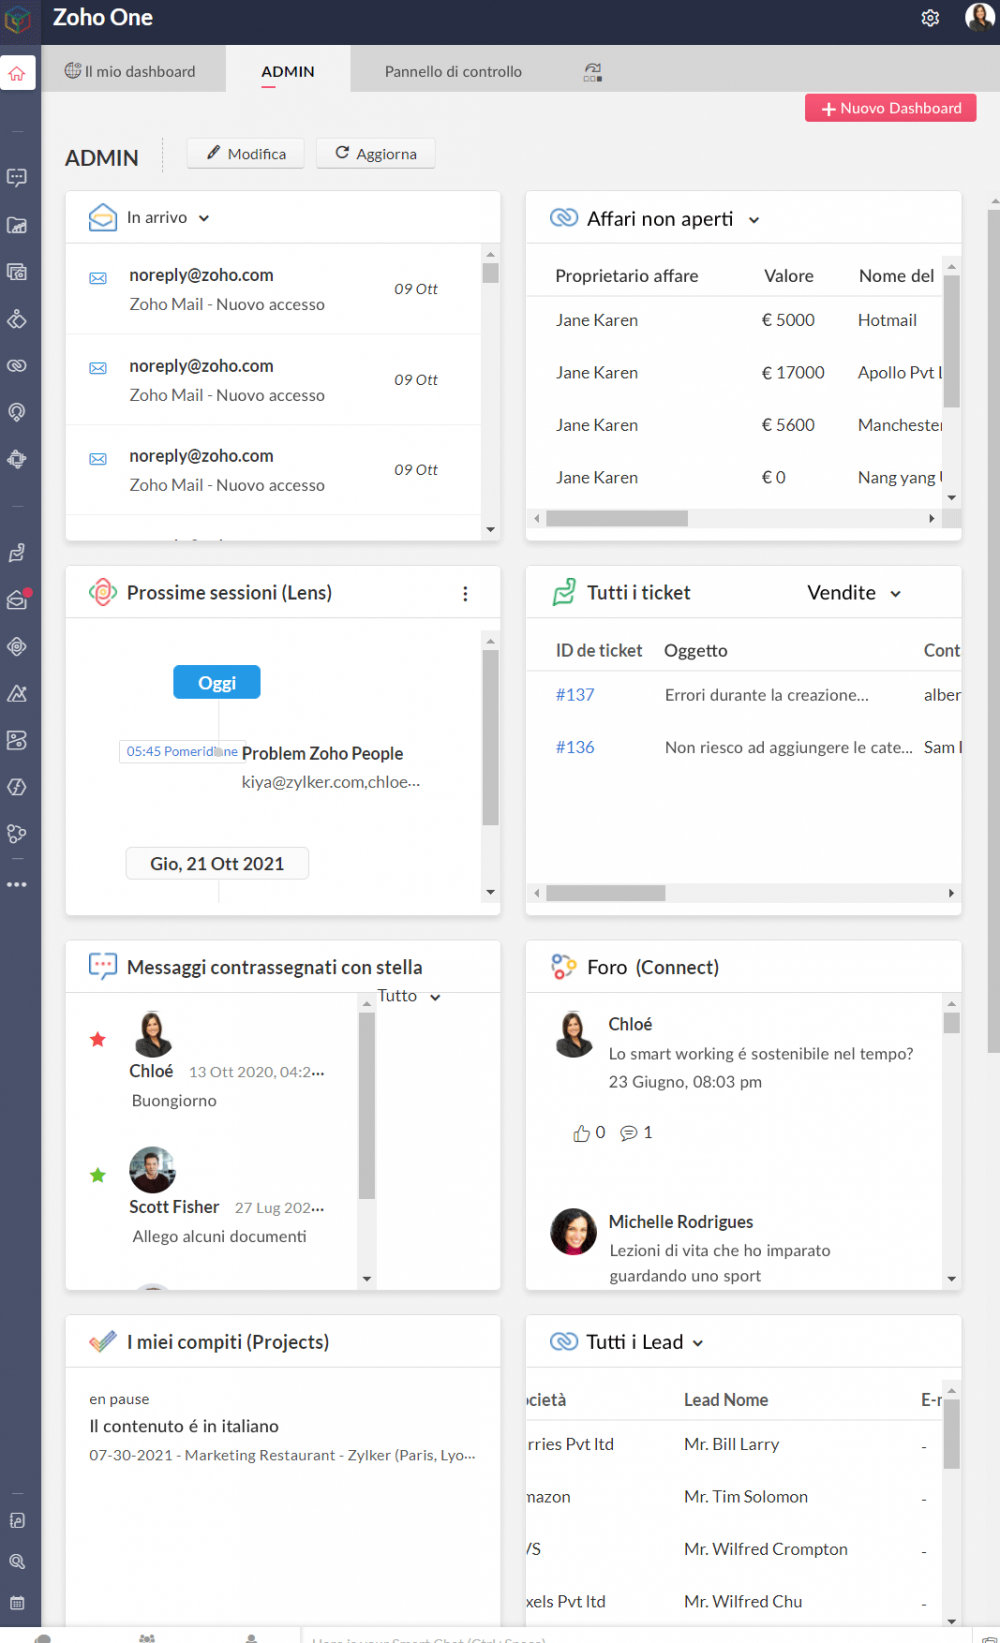Image resolution: width=1000 pixels, height=1643 pixels.
Task: Open the chat bubble icon in the sidebar
Action: pos(17,178)
